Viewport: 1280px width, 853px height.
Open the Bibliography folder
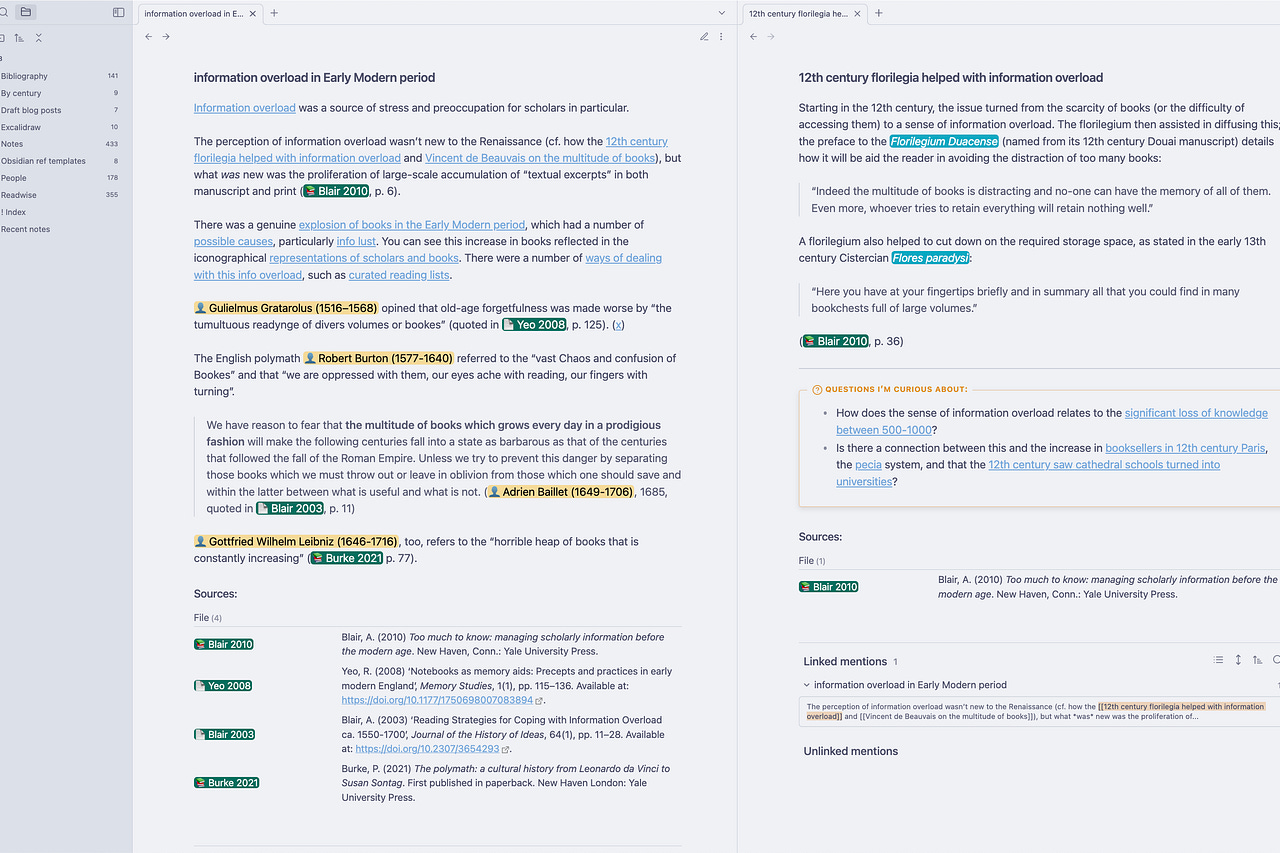coord(60,76)
